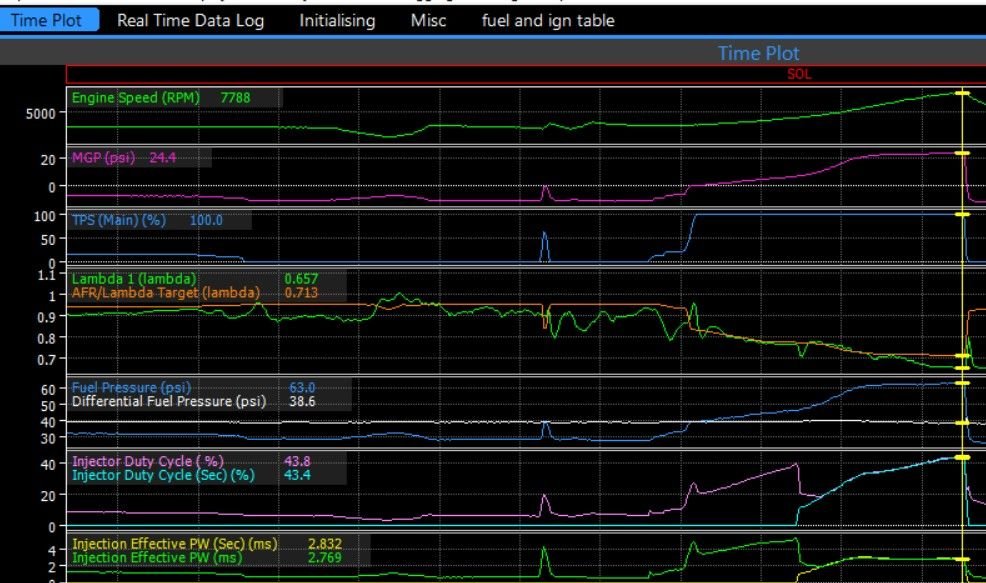Select the Lambda 1 (lambda) channel label
Screen dimensions: 986x583
[134, 279]
